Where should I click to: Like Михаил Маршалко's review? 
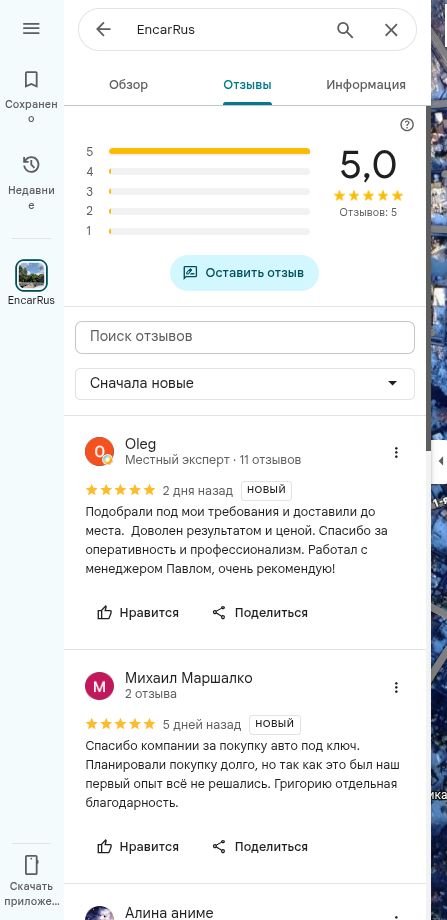[138, 847]
